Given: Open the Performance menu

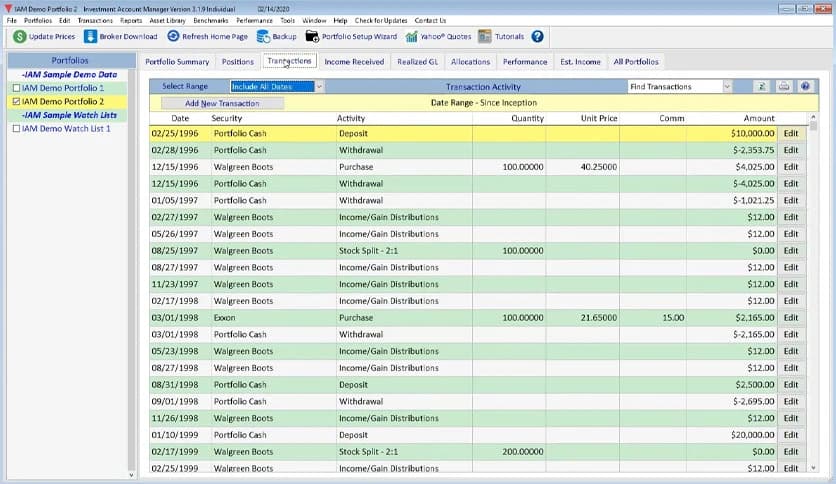Looking at the screenshot, I should coord(254,20).
